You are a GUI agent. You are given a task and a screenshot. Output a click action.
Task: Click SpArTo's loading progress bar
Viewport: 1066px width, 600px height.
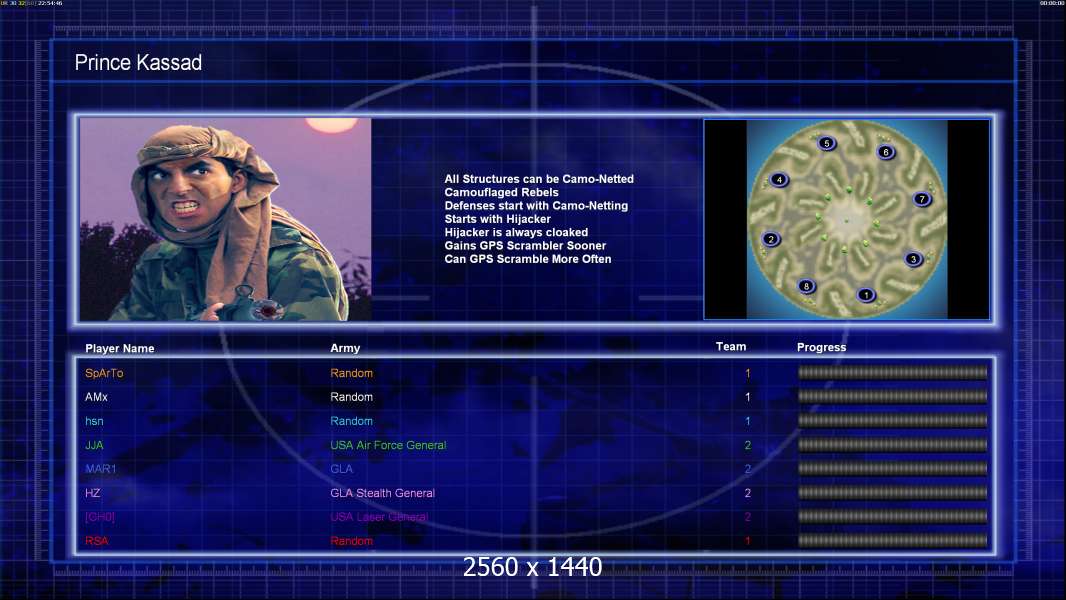coord(893,372)
